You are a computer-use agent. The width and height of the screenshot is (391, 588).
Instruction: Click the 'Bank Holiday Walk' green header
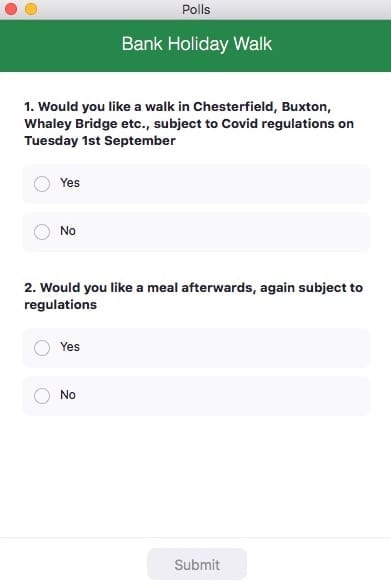click(x=195, y=45)
